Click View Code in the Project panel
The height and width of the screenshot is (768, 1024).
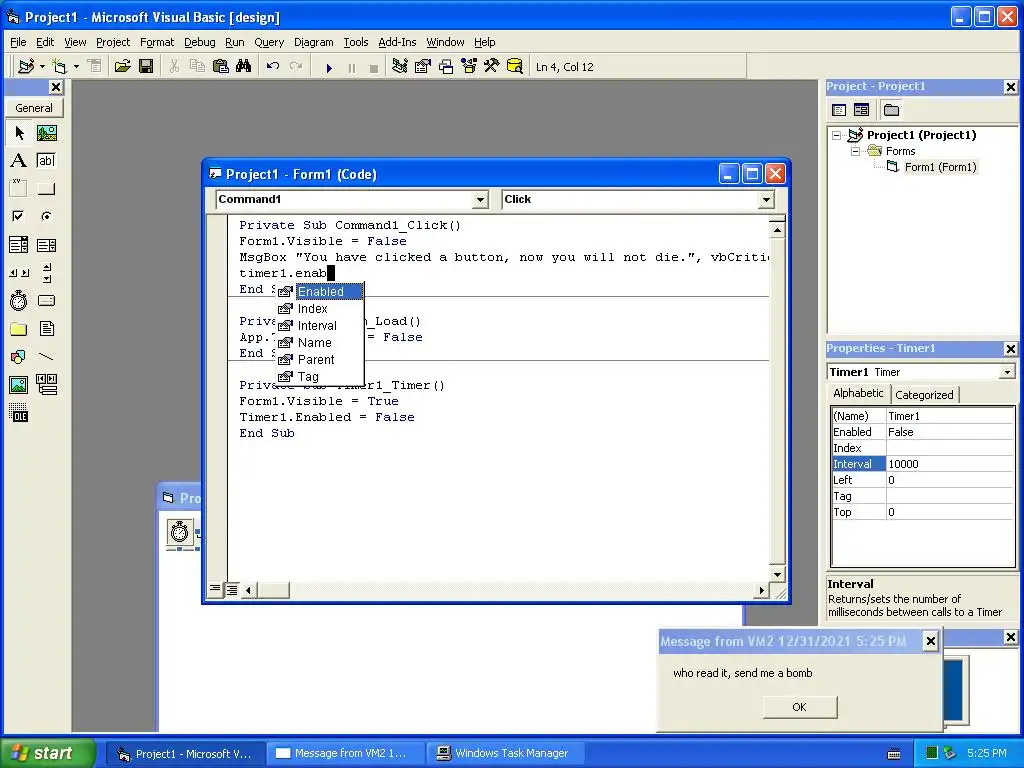pos(839,110)
